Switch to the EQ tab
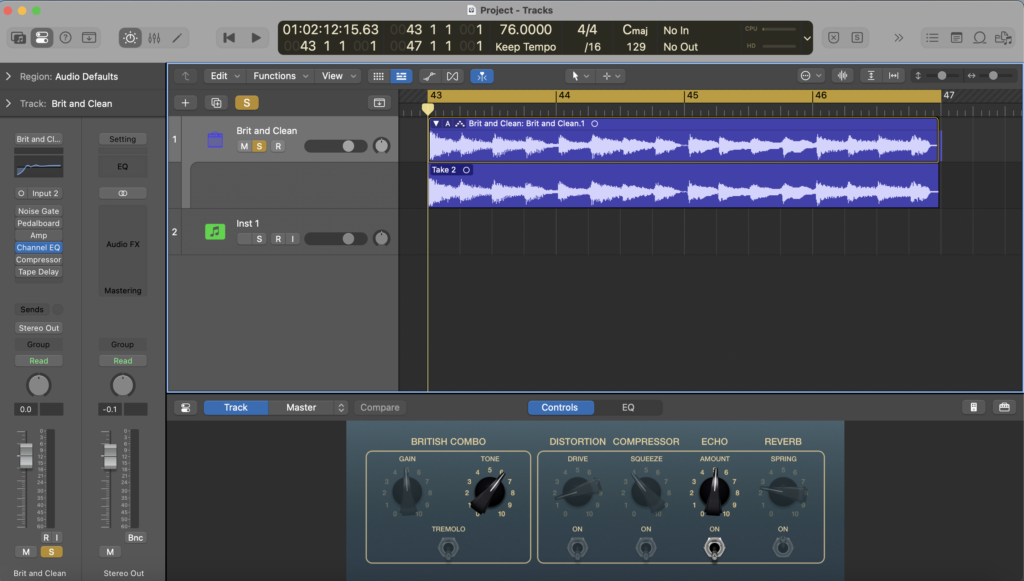The width and height of the screenshot is (1024, 581). click(x=628, y=407)
